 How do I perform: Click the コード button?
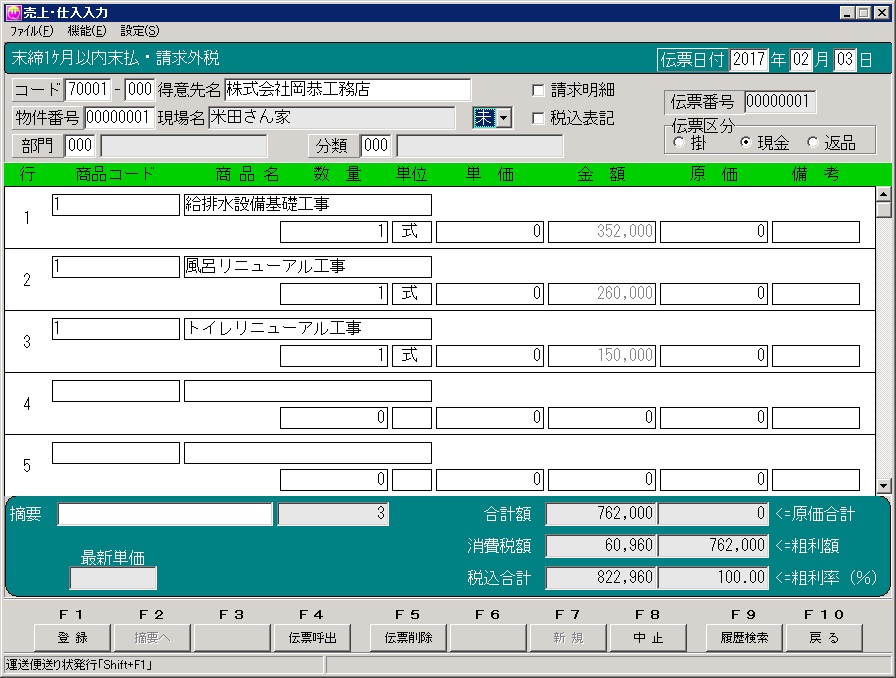coord(38,90)
